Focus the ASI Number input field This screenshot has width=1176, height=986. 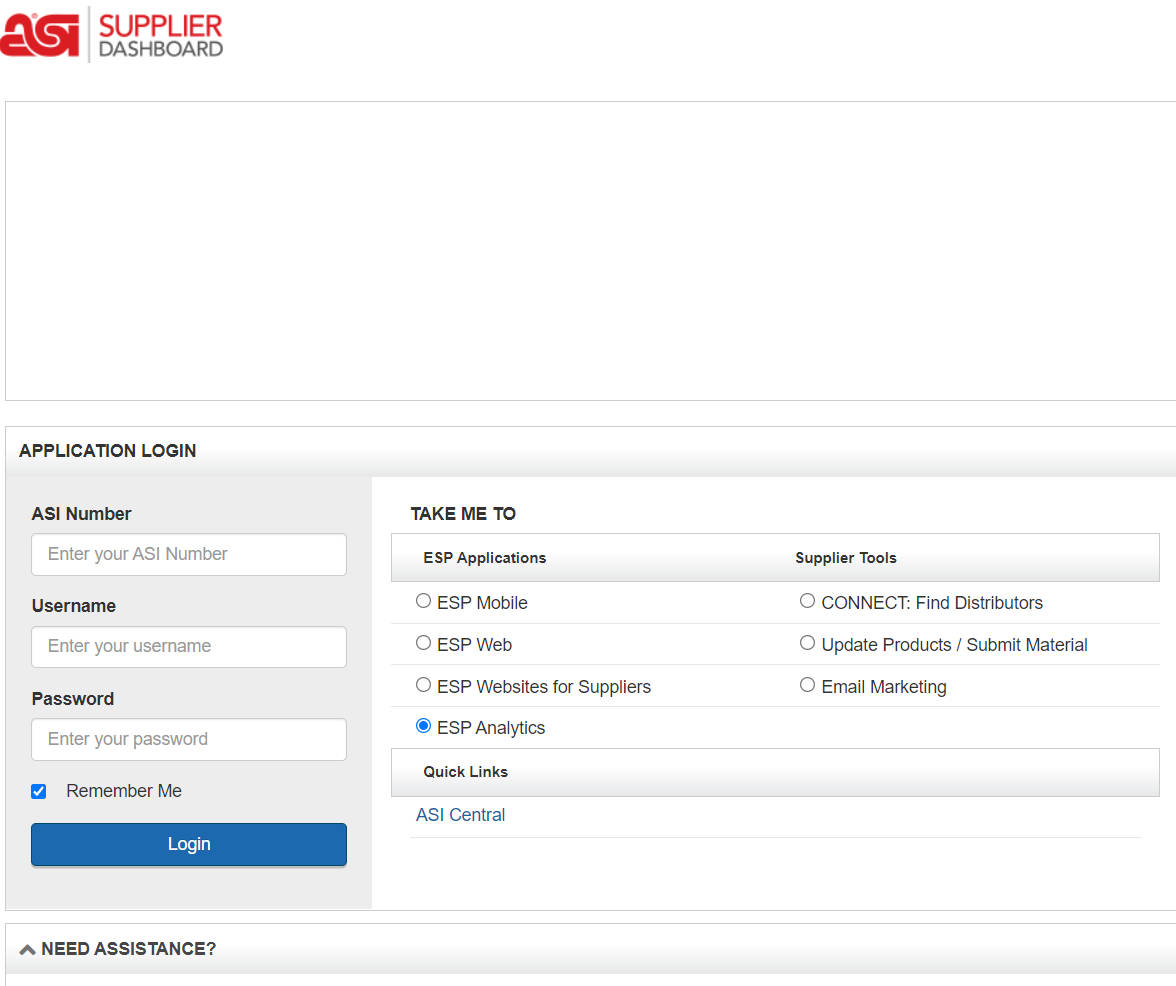(189, 554)
